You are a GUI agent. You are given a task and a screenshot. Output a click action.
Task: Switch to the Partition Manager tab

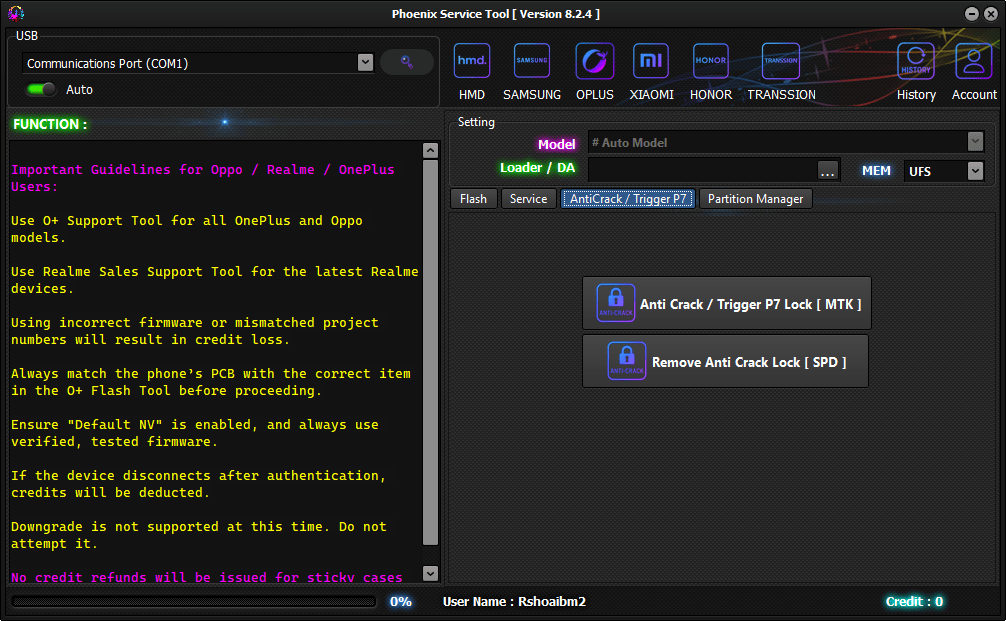click(755, 199)
